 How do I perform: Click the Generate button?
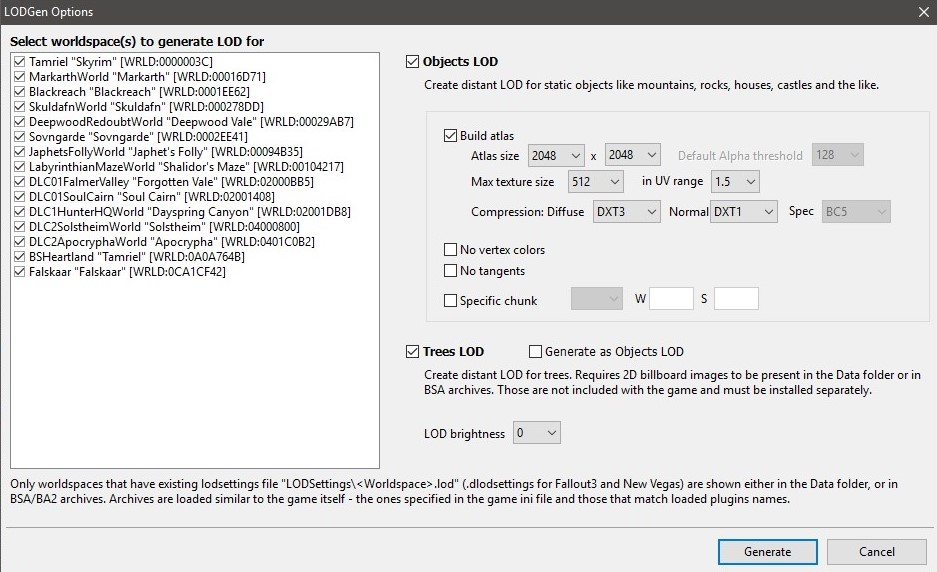coord(767,552)
